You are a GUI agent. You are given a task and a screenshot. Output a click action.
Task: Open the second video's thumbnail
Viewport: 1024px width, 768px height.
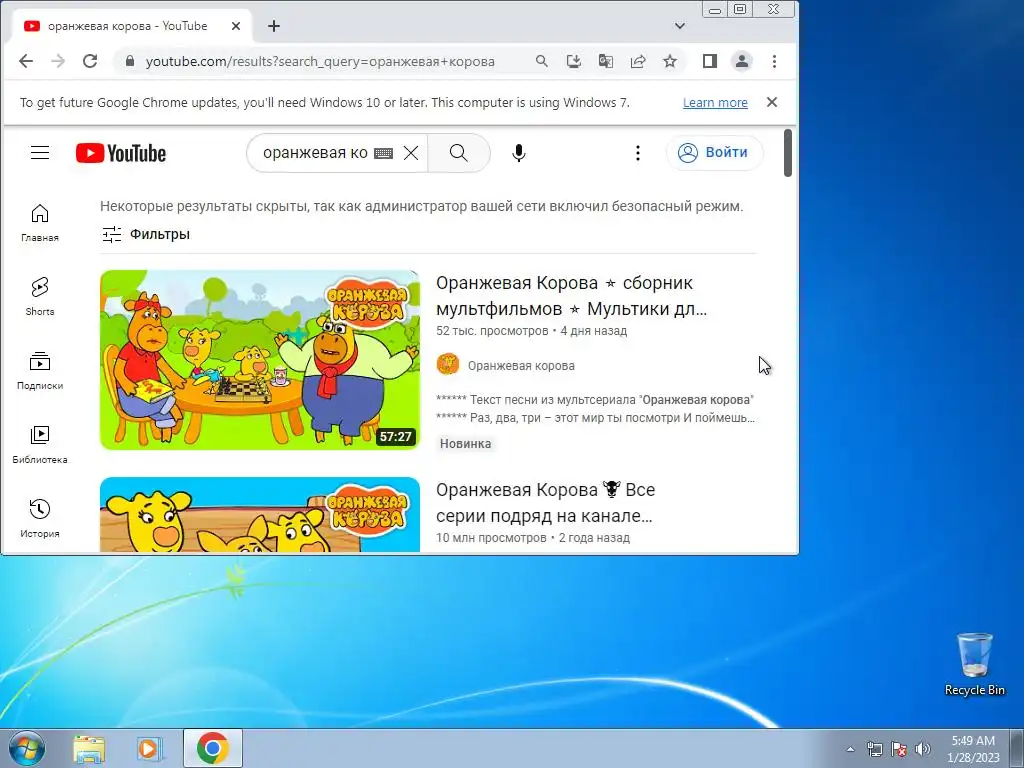(x=260, y=515)
